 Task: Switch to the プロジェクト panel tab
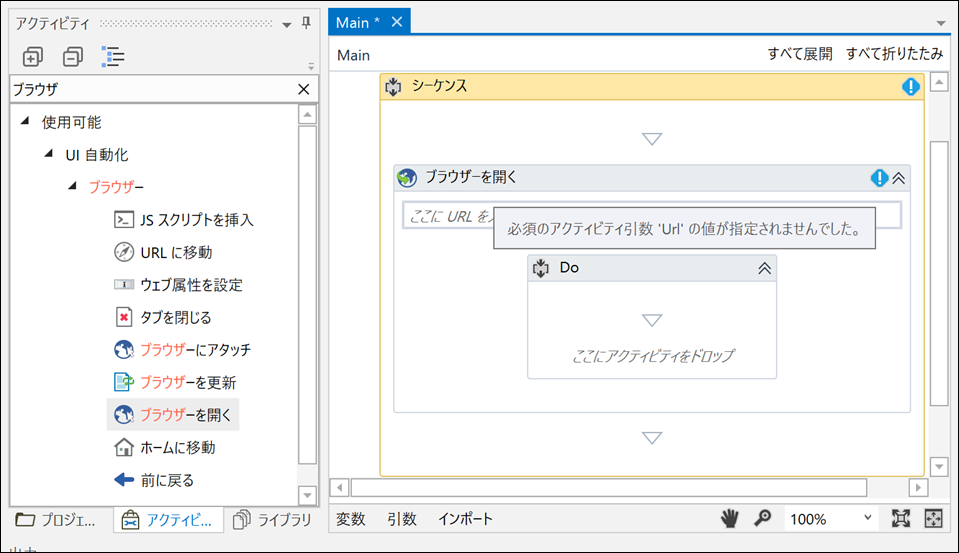point(56,520)
